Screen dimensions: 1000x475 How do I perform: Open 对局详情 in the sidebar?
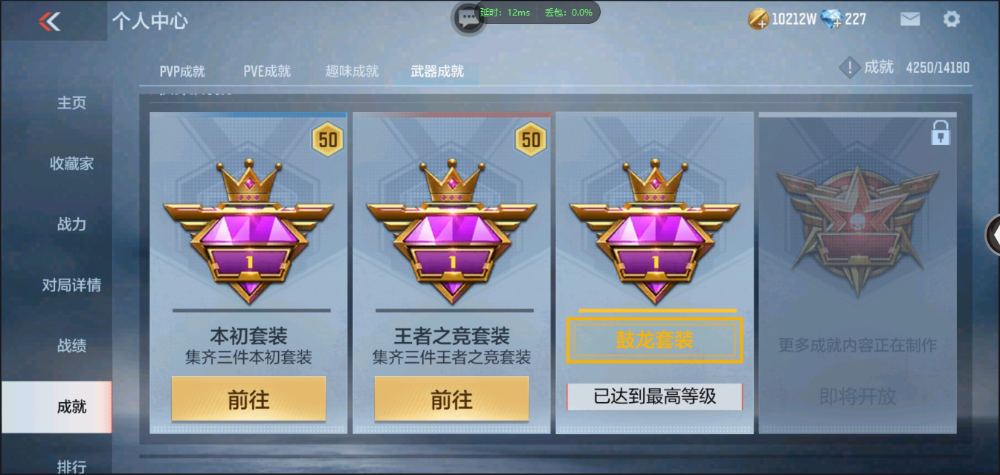(x=71, y=285)
